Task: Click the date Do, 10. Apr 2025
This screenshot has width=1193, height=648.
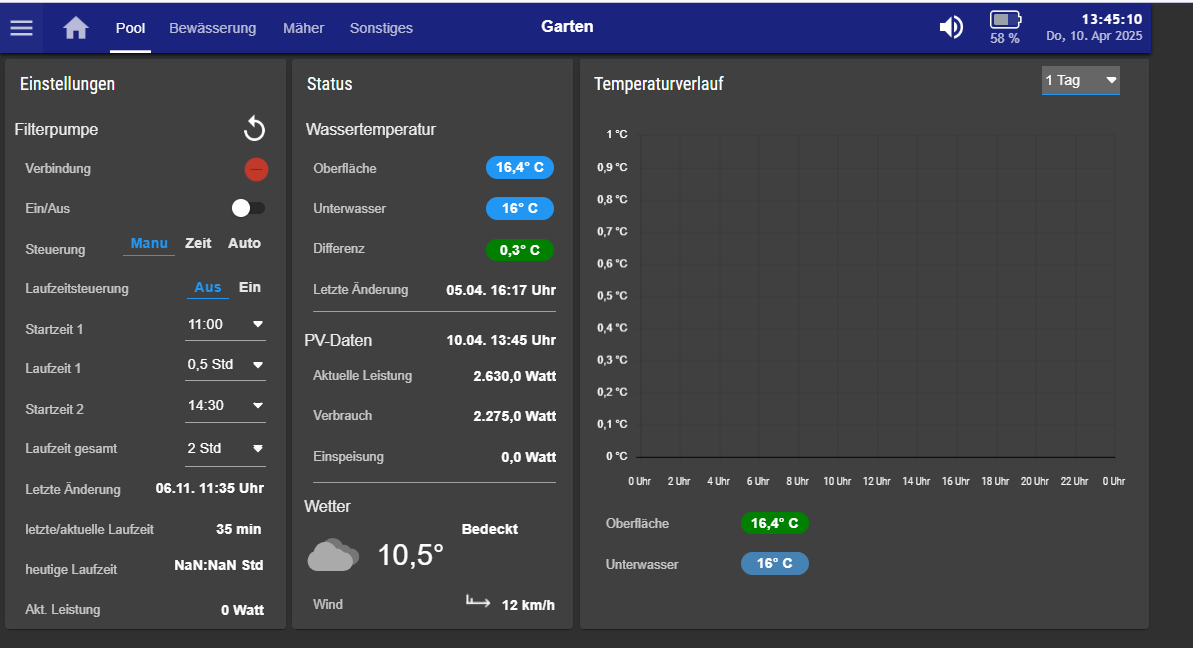Action: pos(1094,36)
